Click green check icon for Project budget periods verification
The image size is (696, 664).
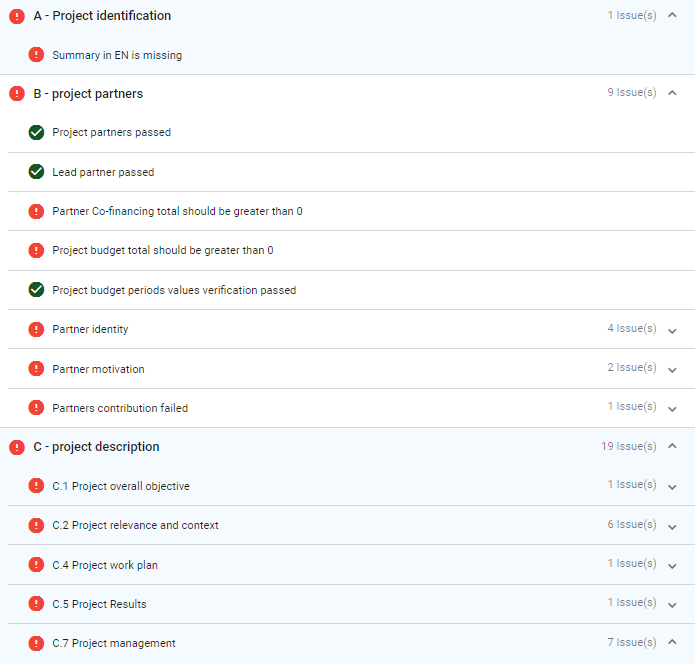[x=36, y=290]
